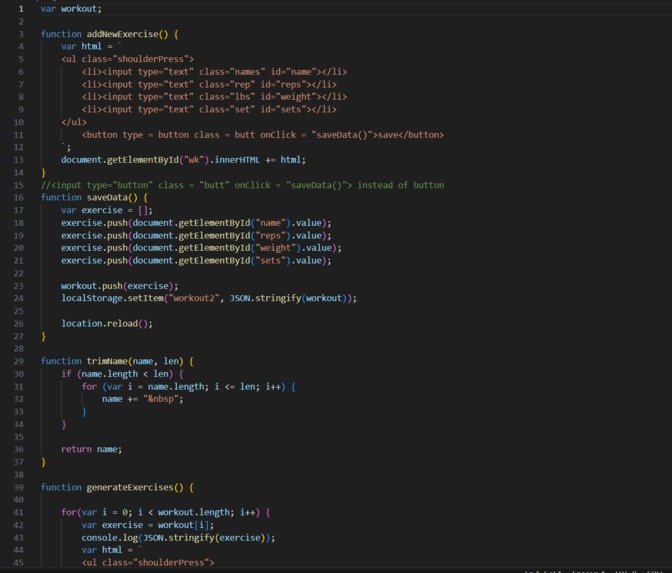
Task: Click the localStorage.setItem line of code
Action: pos(209,298)
